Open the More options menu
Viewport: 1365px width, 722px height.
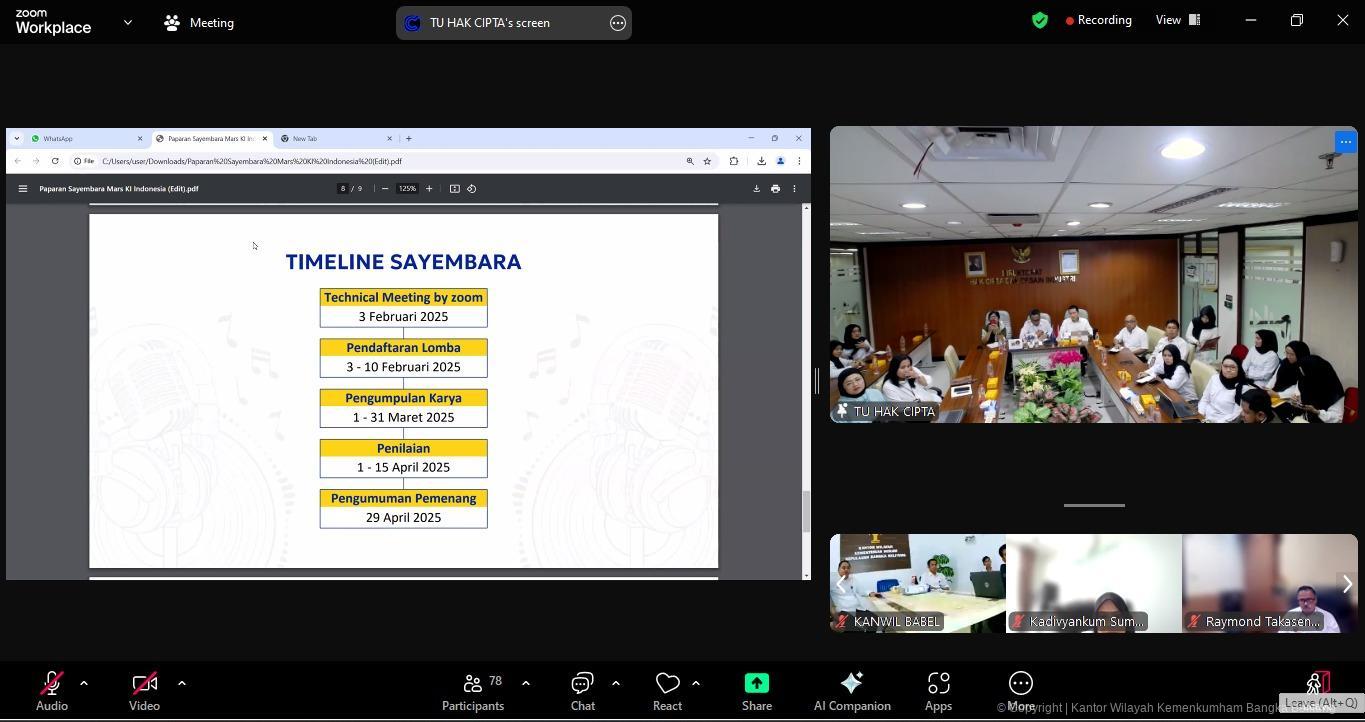coord(1021,691)
